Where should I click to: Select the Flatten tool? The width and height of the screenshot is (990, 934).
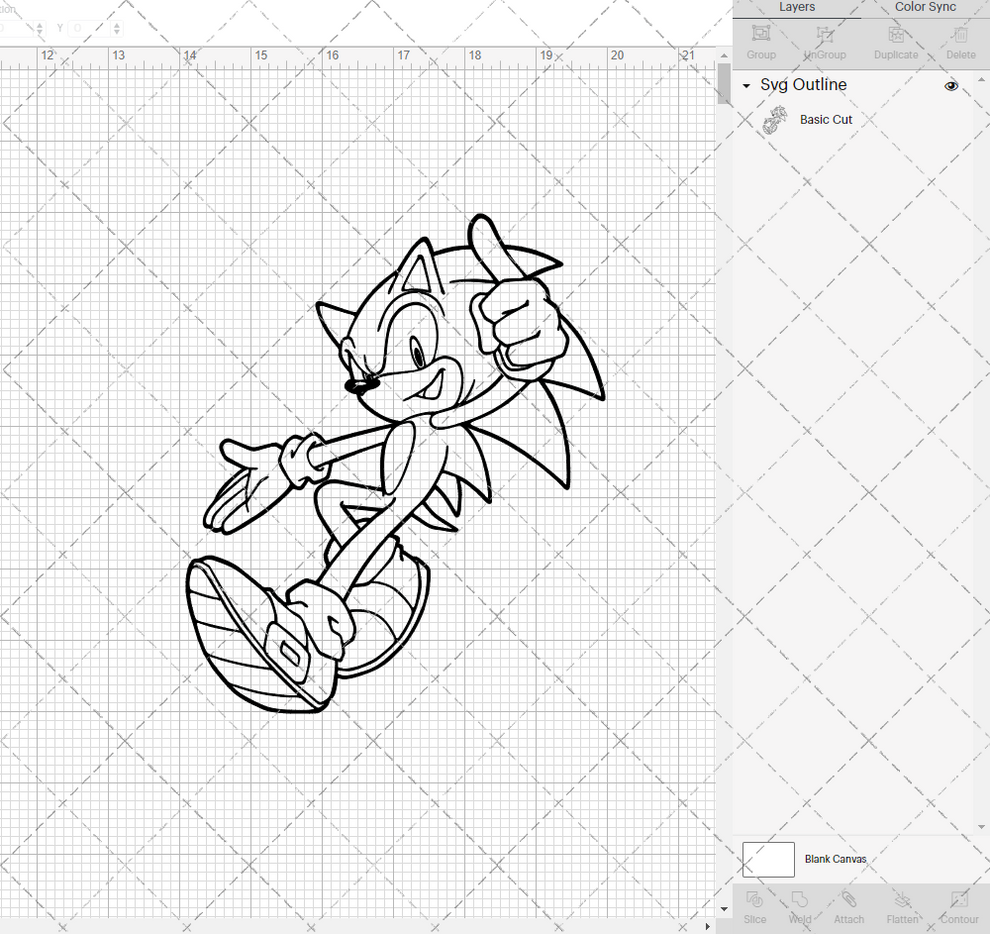(902, 906)
